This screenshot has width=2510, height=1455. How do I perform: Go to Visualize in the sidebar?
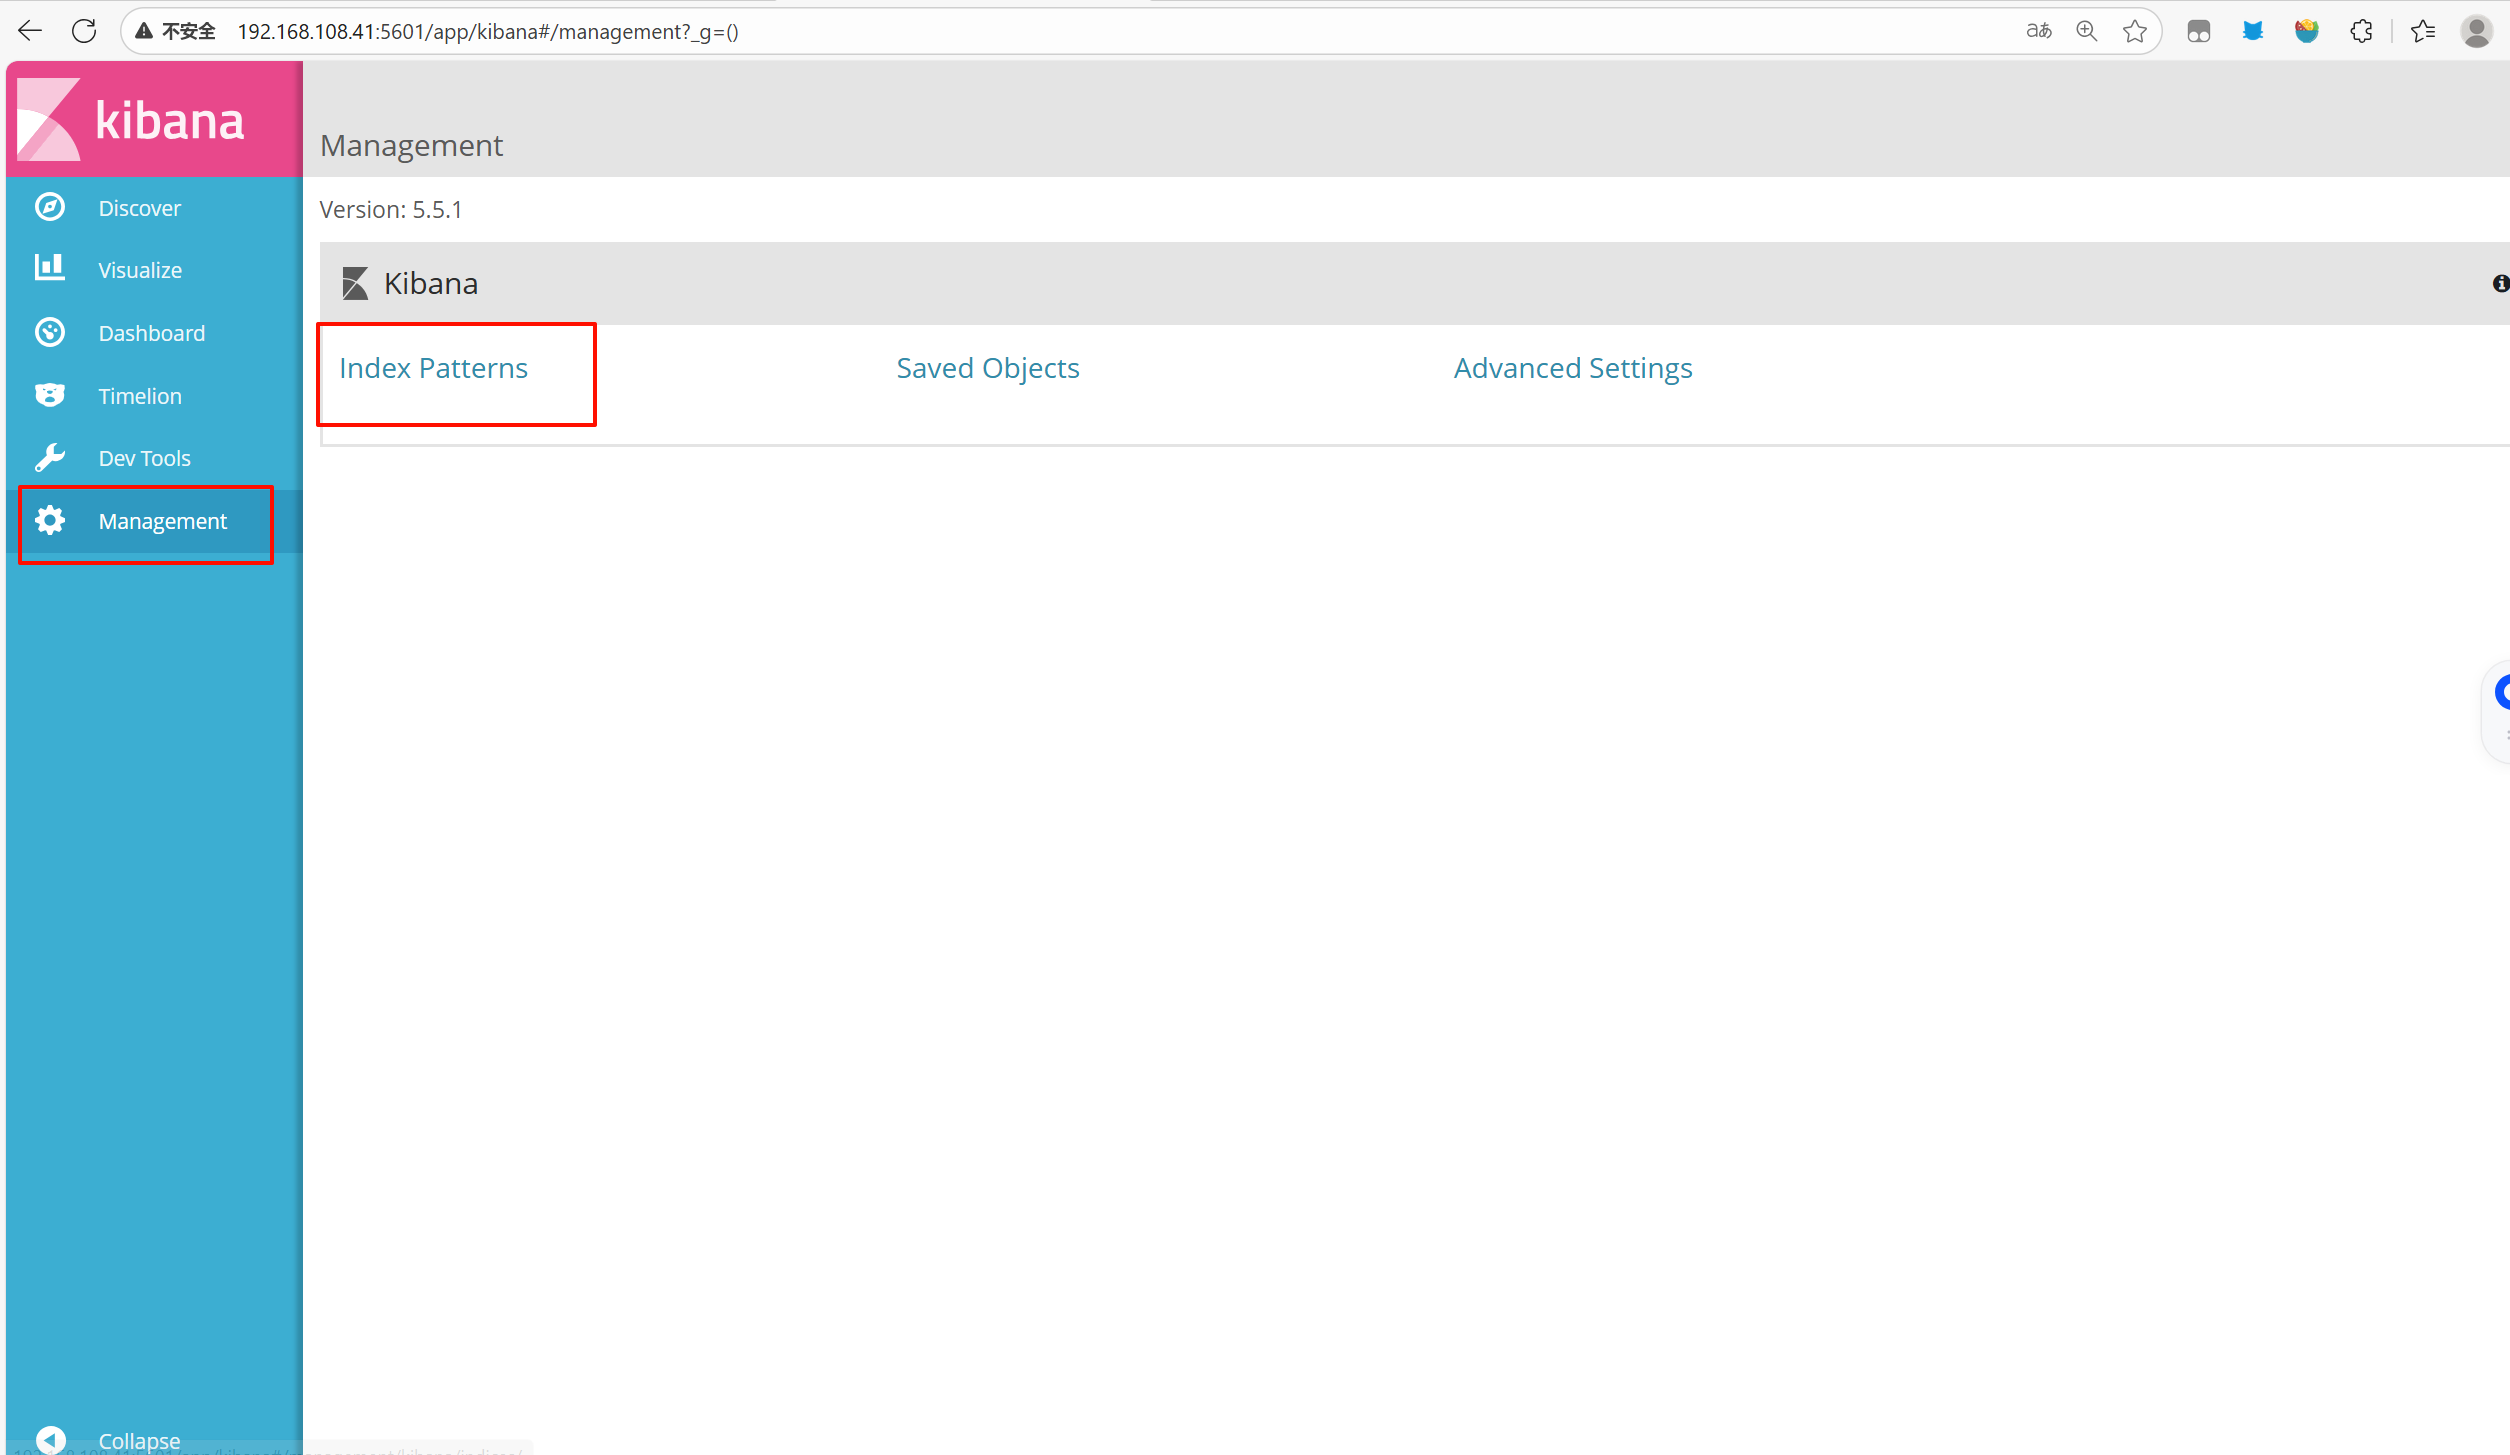coord(140,270)
